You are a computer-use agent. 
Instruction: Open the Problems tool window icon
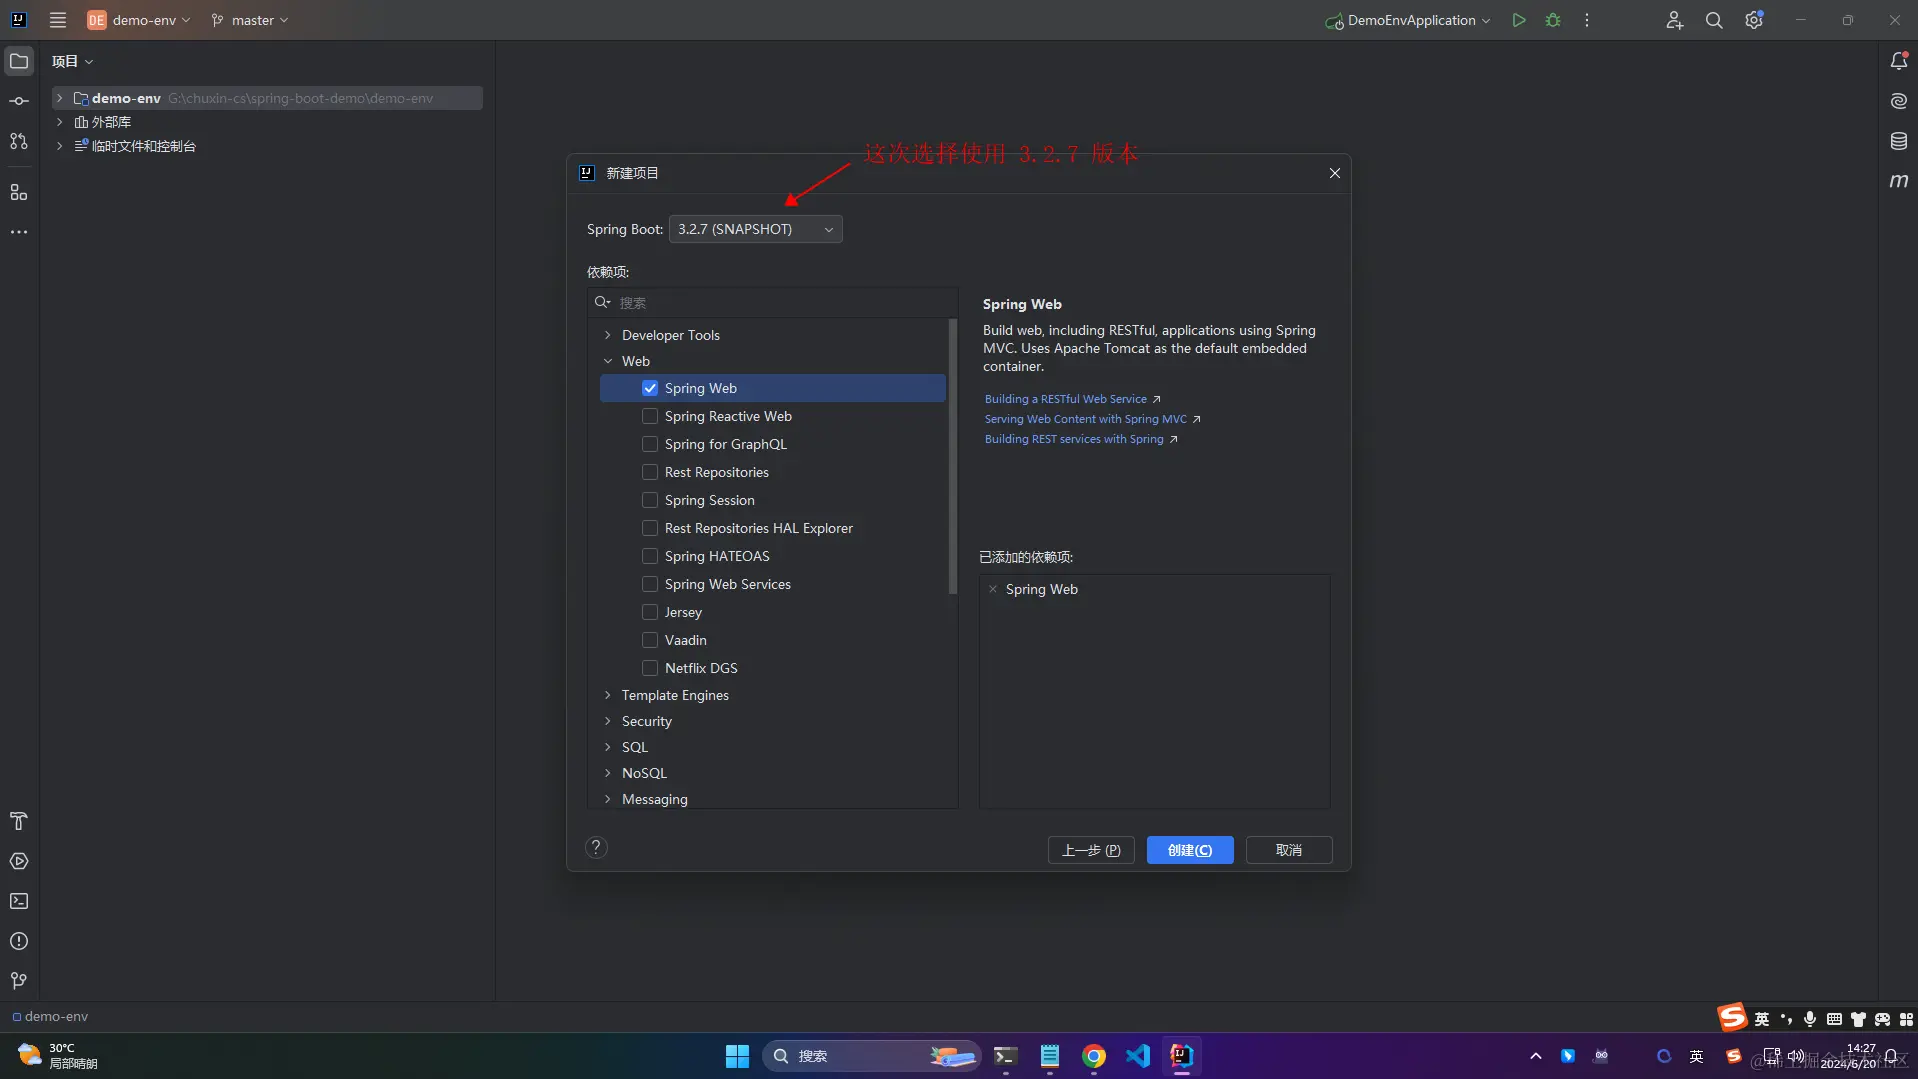(x=19, y=941)
